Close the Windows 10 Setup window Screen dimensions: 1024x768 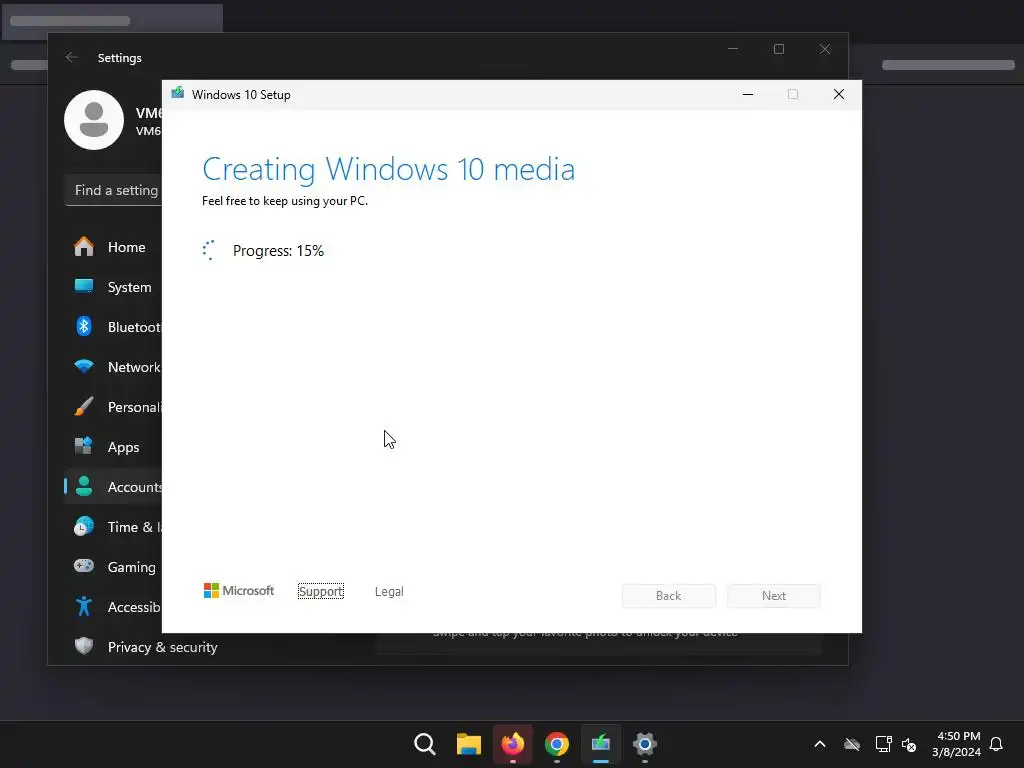click(839, 94)
